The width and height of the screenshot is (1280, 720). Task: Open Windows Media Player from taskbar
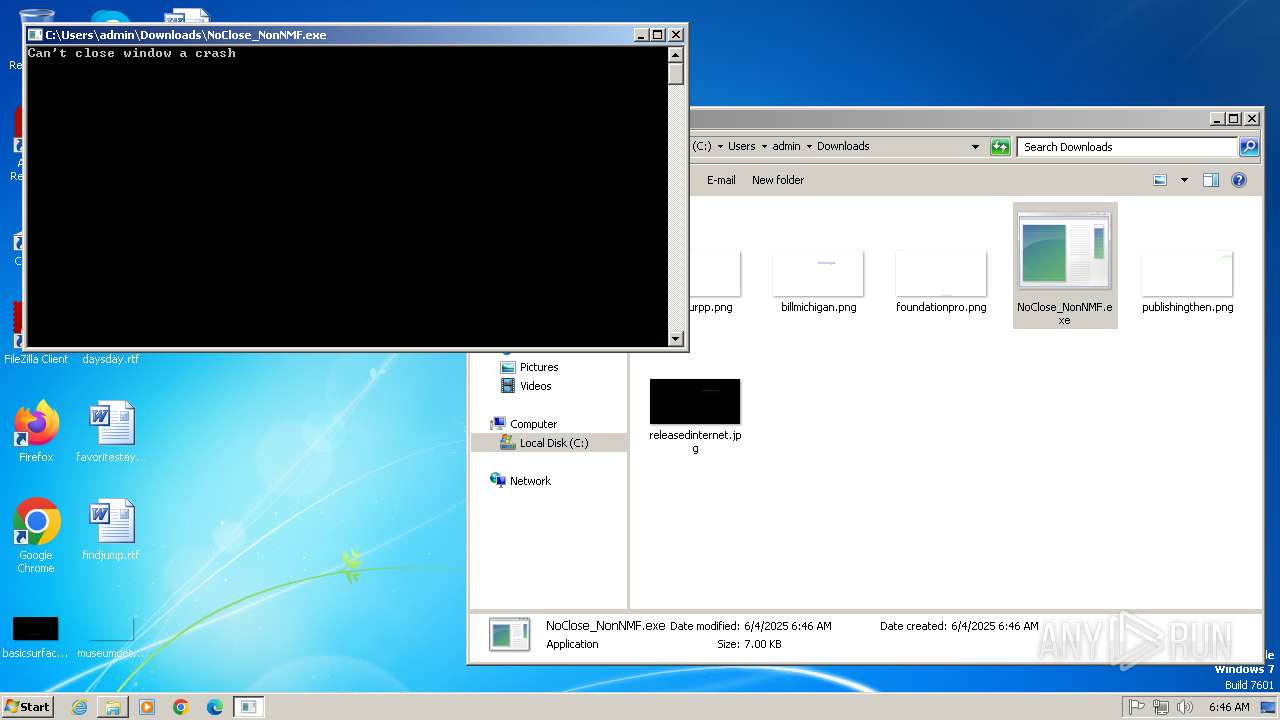point(147,707)
